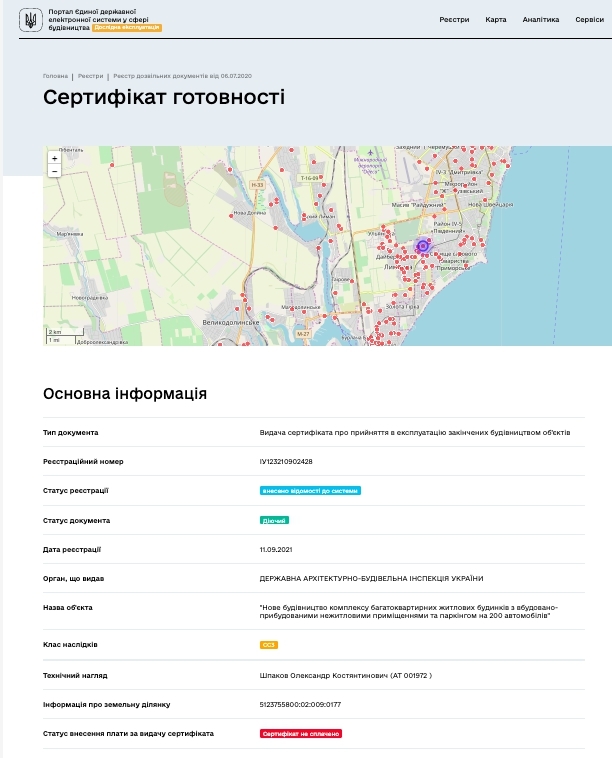Select ДЕРЖАВНА АРХІТЕКТУРНО-БУДІВЕЛЬНА ІНСПЕКЦІЯ УКРАЇНИ text

click(371, 579)
